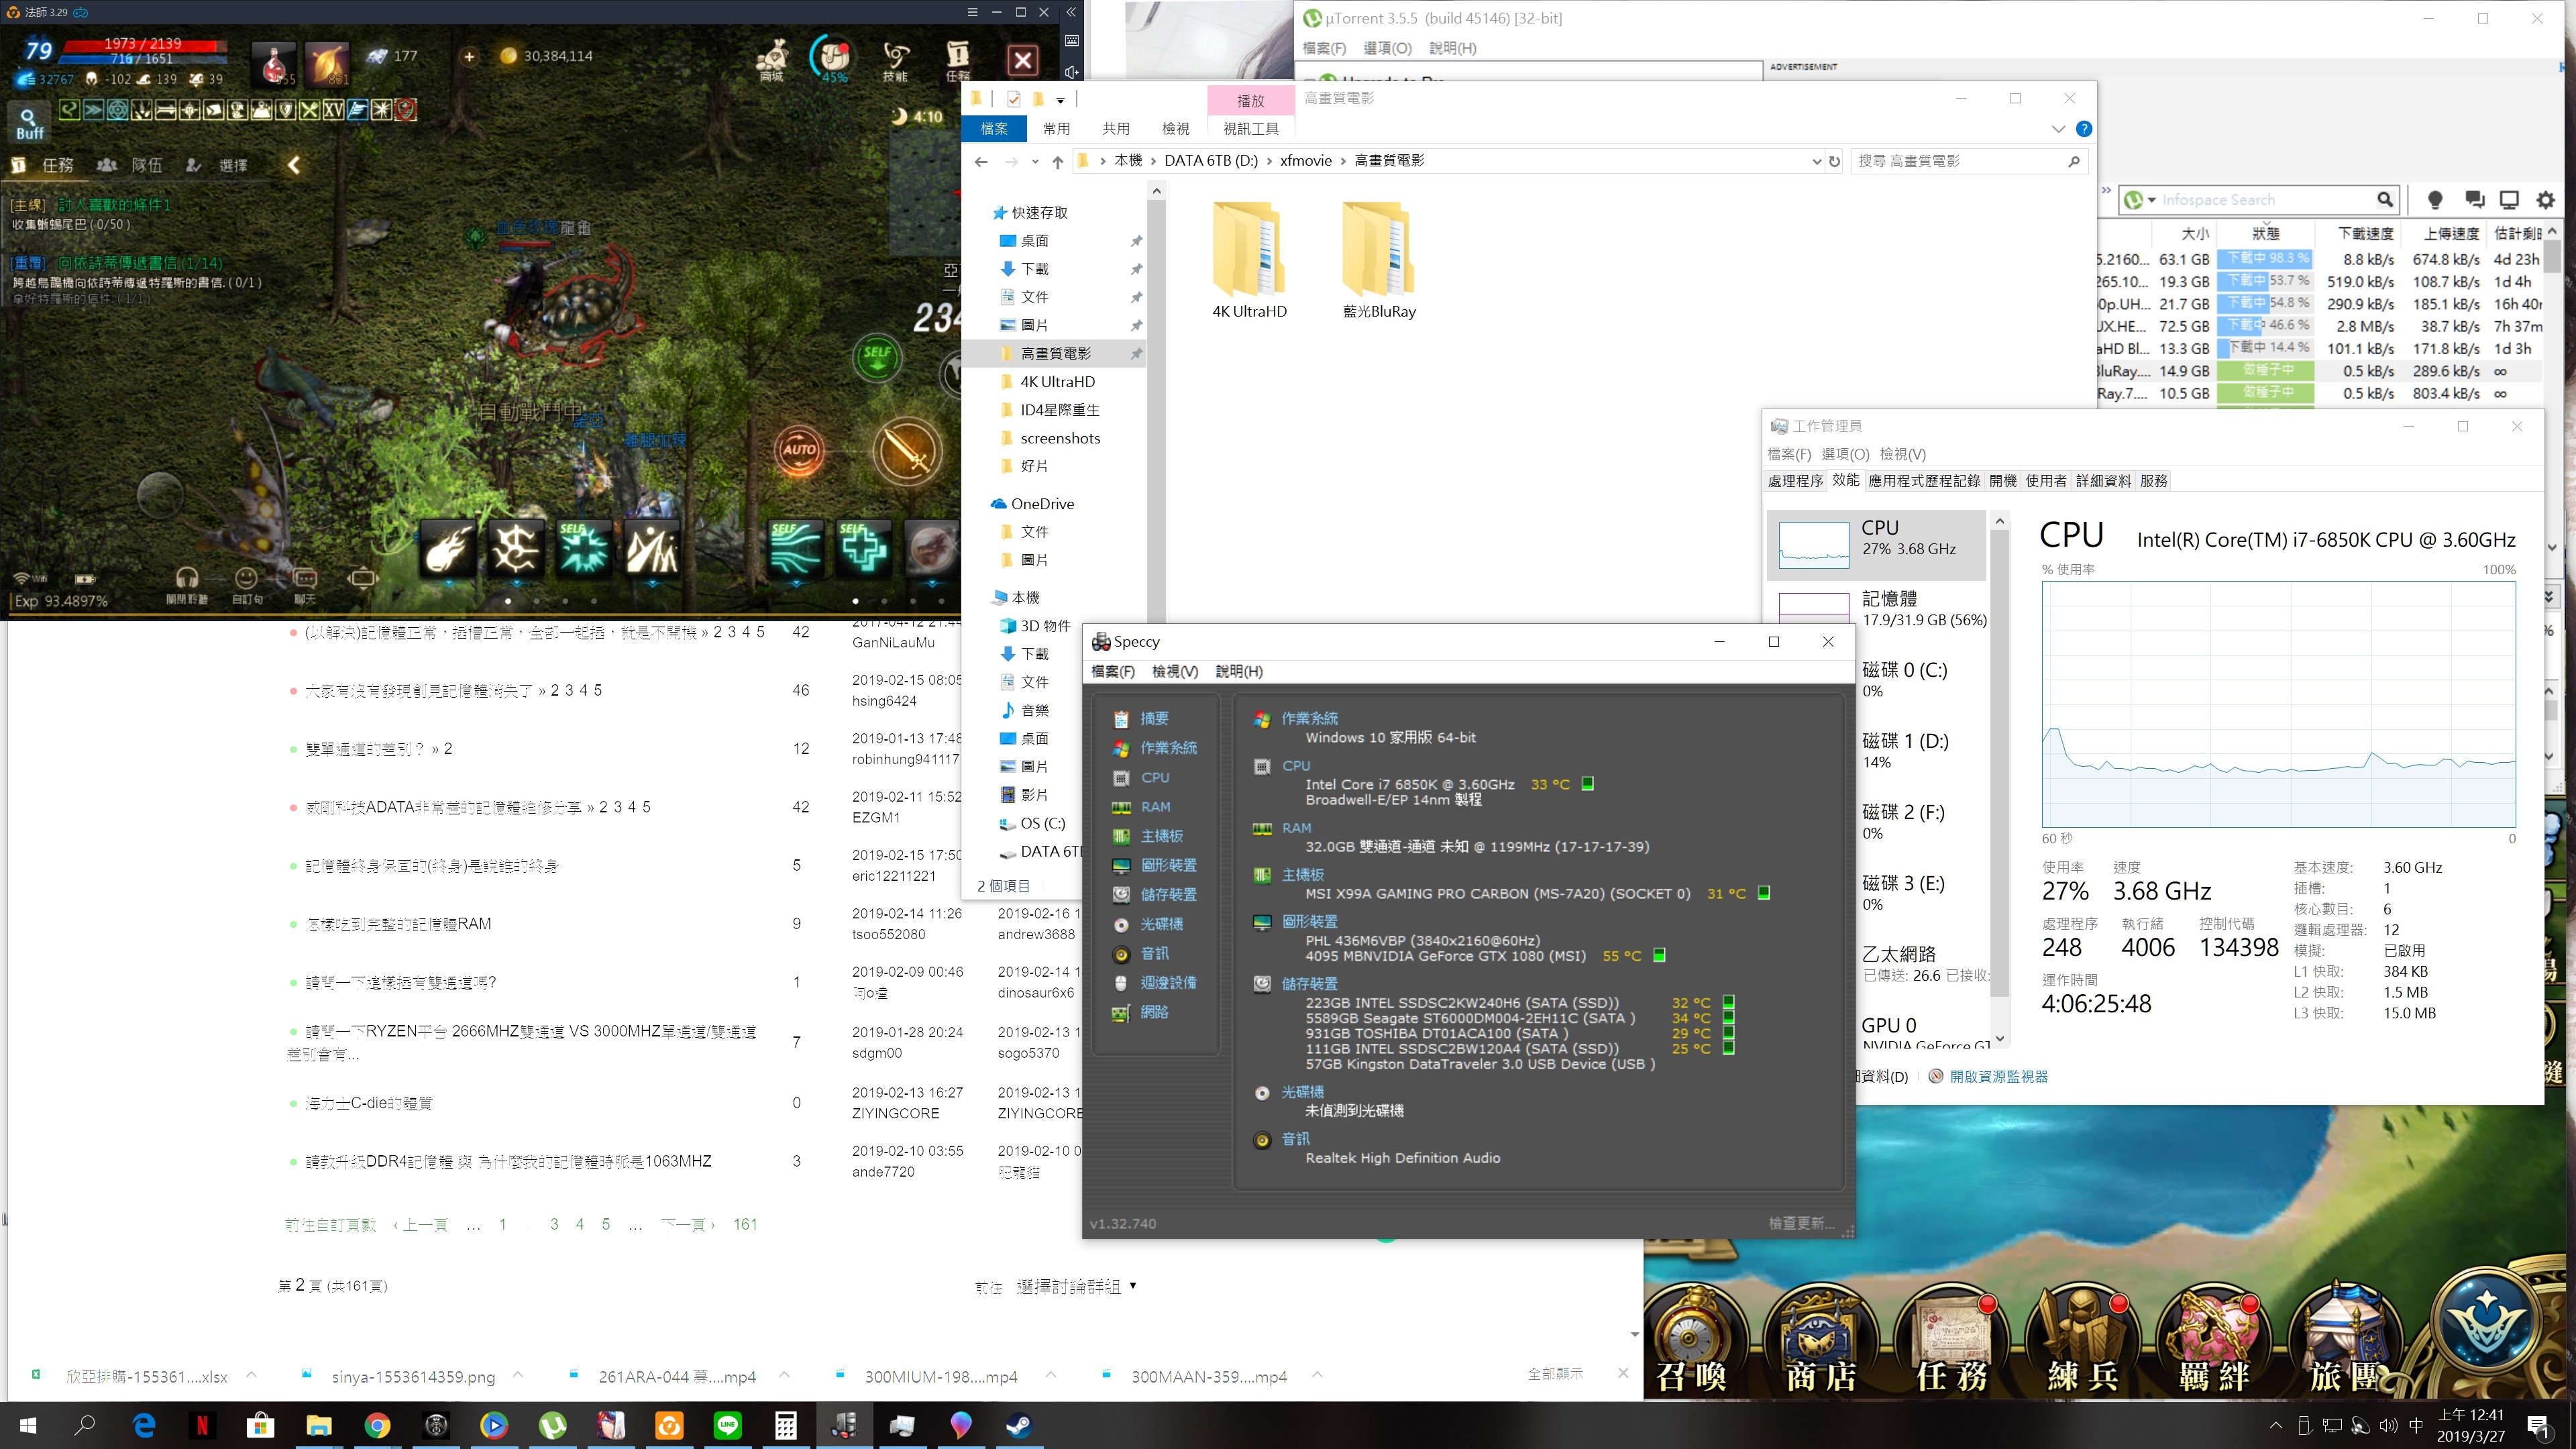Open LINE from the taskbar

pos(727,1425)
